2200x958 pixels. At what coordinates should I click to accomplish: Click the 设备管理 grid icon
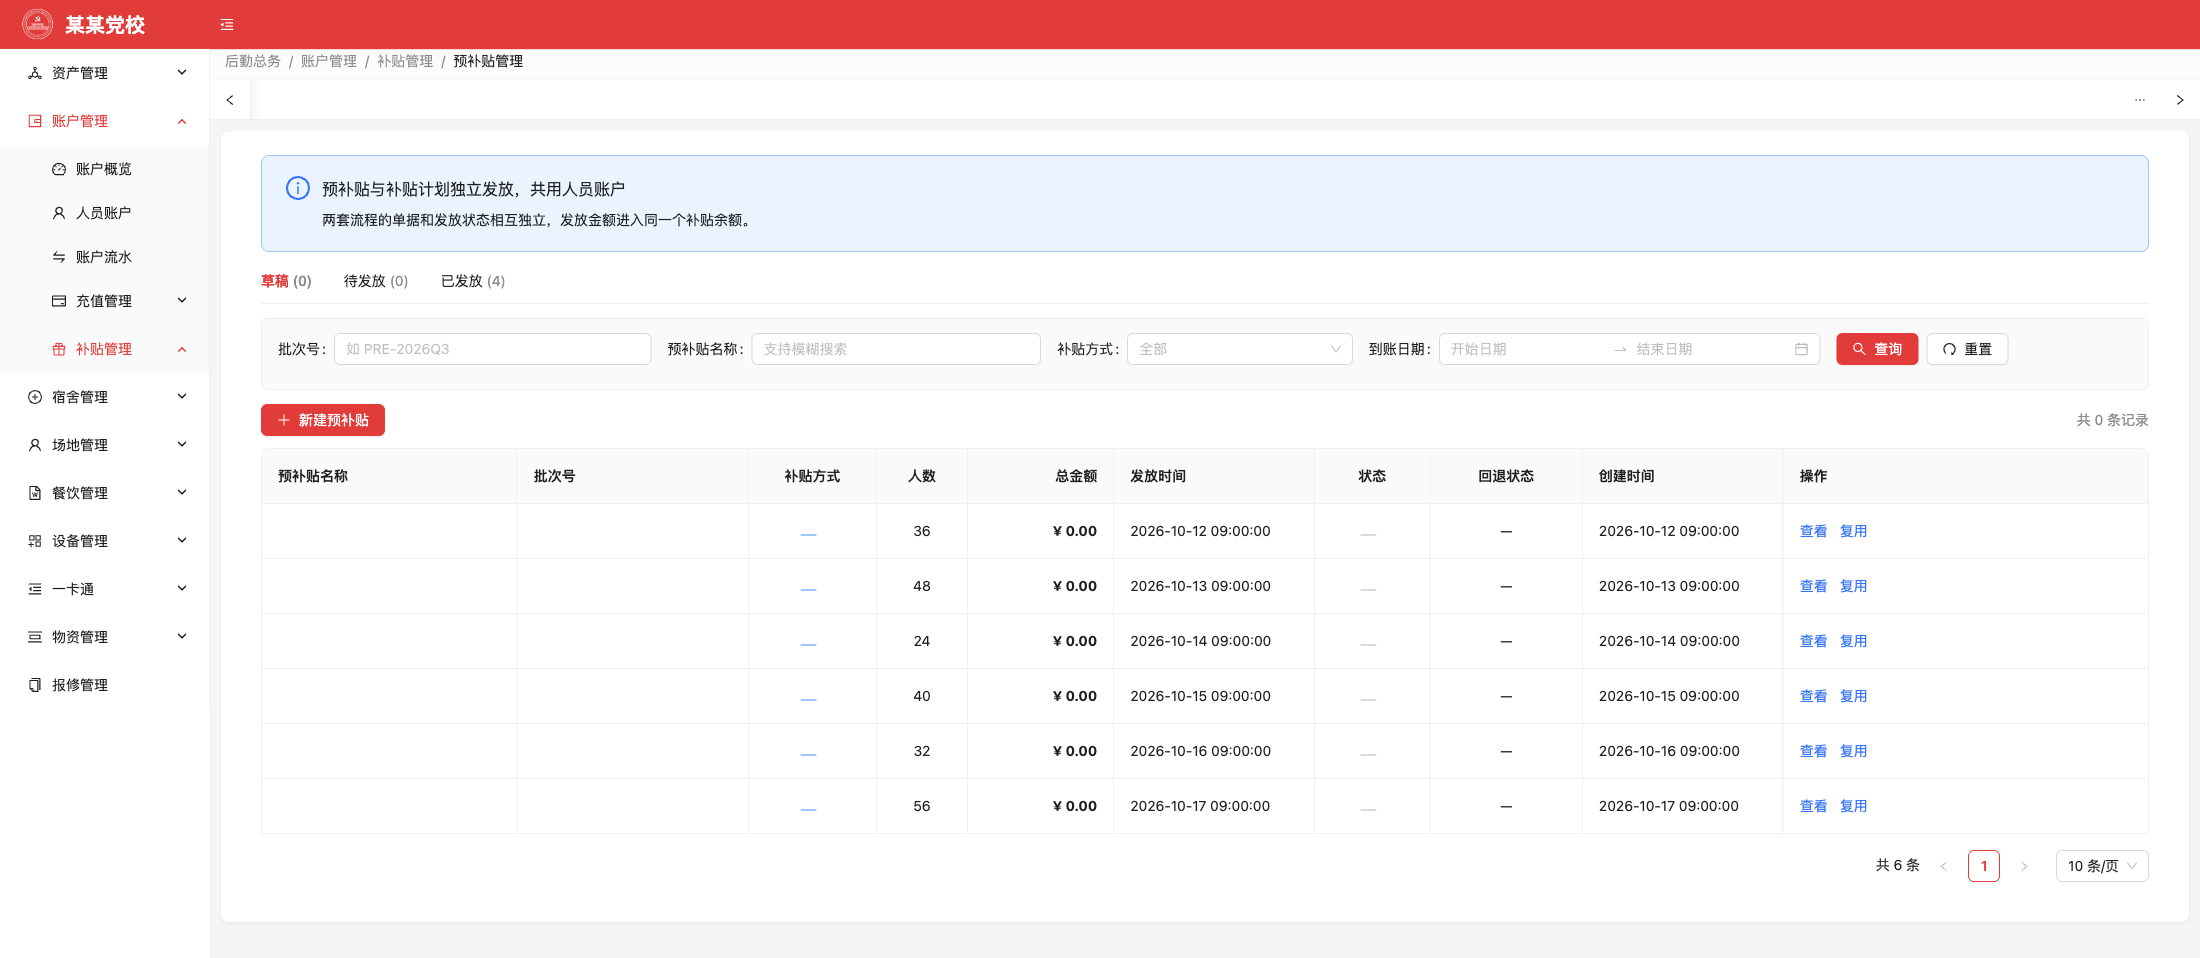pos(35,541)
